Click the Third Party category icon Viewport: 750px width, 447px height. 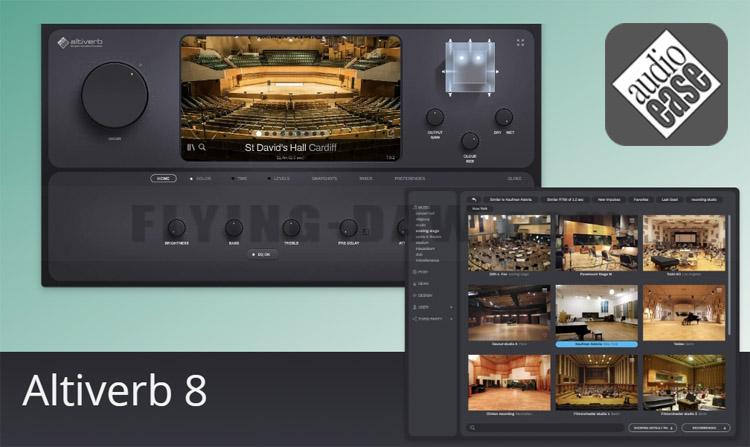(415, 319)
